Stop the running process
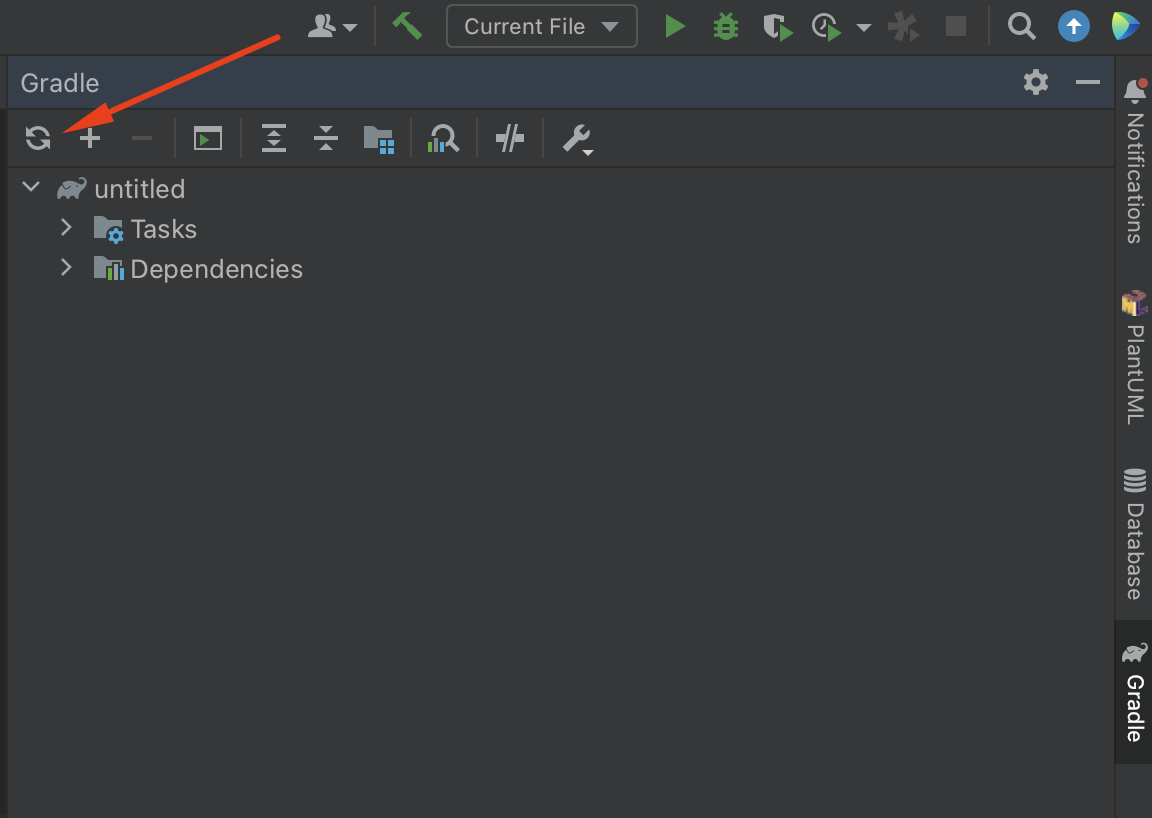 click(x=956, y=26)
